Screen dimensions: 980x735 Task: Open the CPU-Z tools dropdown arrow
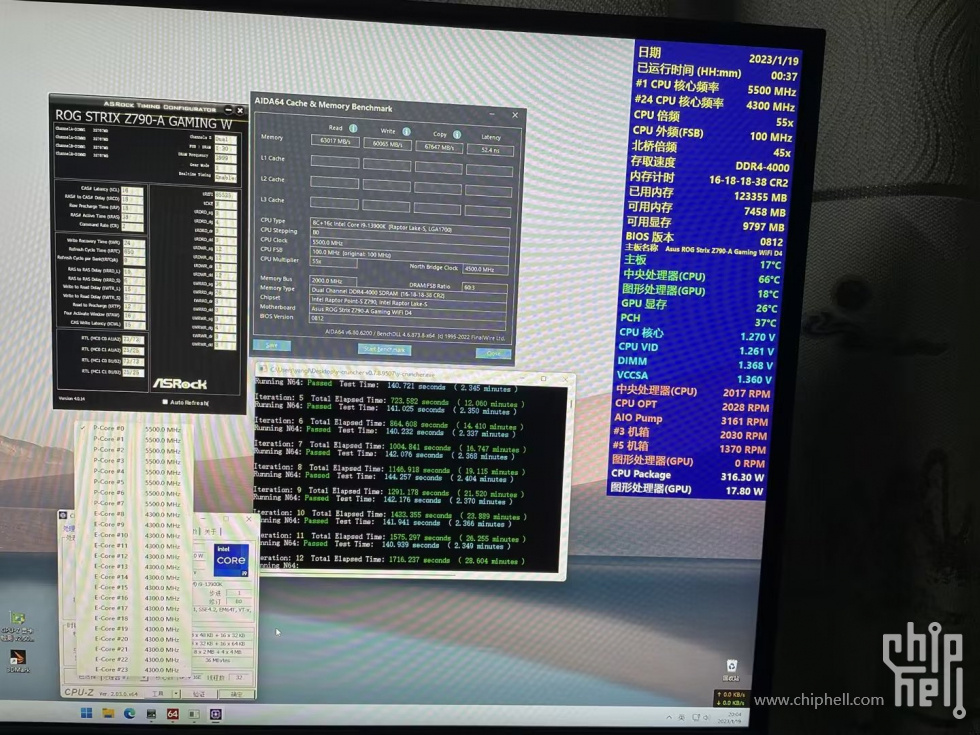point(177,694)
